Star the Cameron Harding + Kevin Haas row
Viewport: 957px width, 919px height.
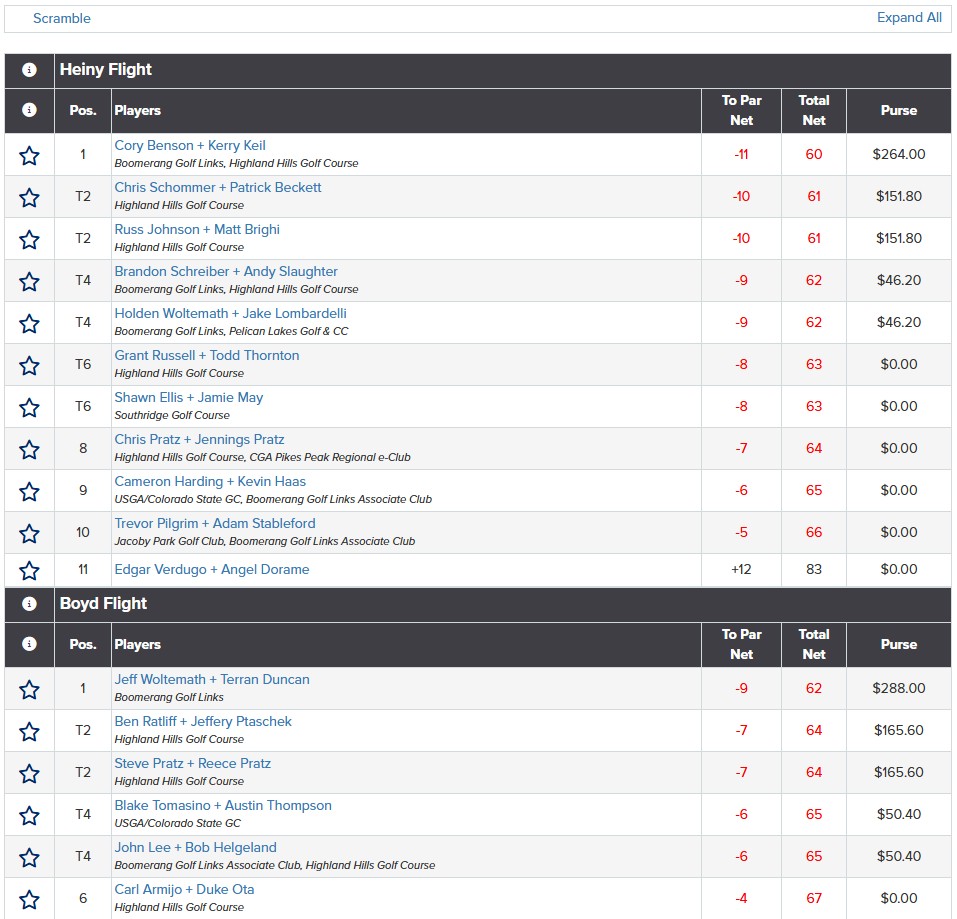pos(29,491)
